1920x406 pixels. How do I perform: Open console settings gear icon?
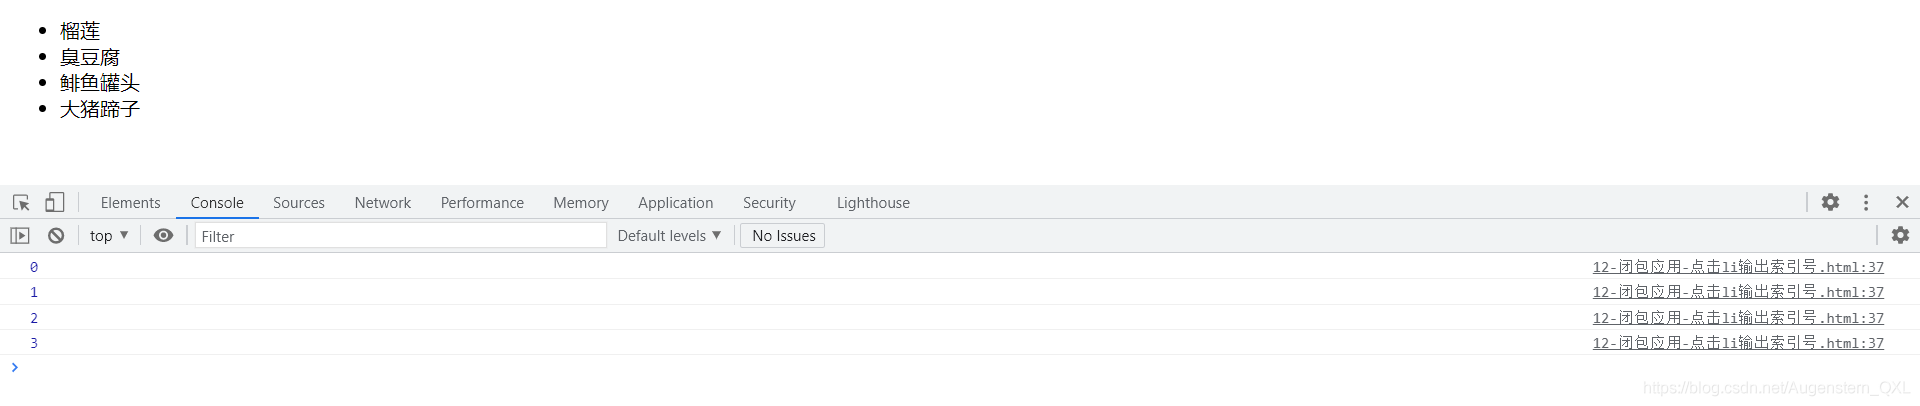(1900, 235)
